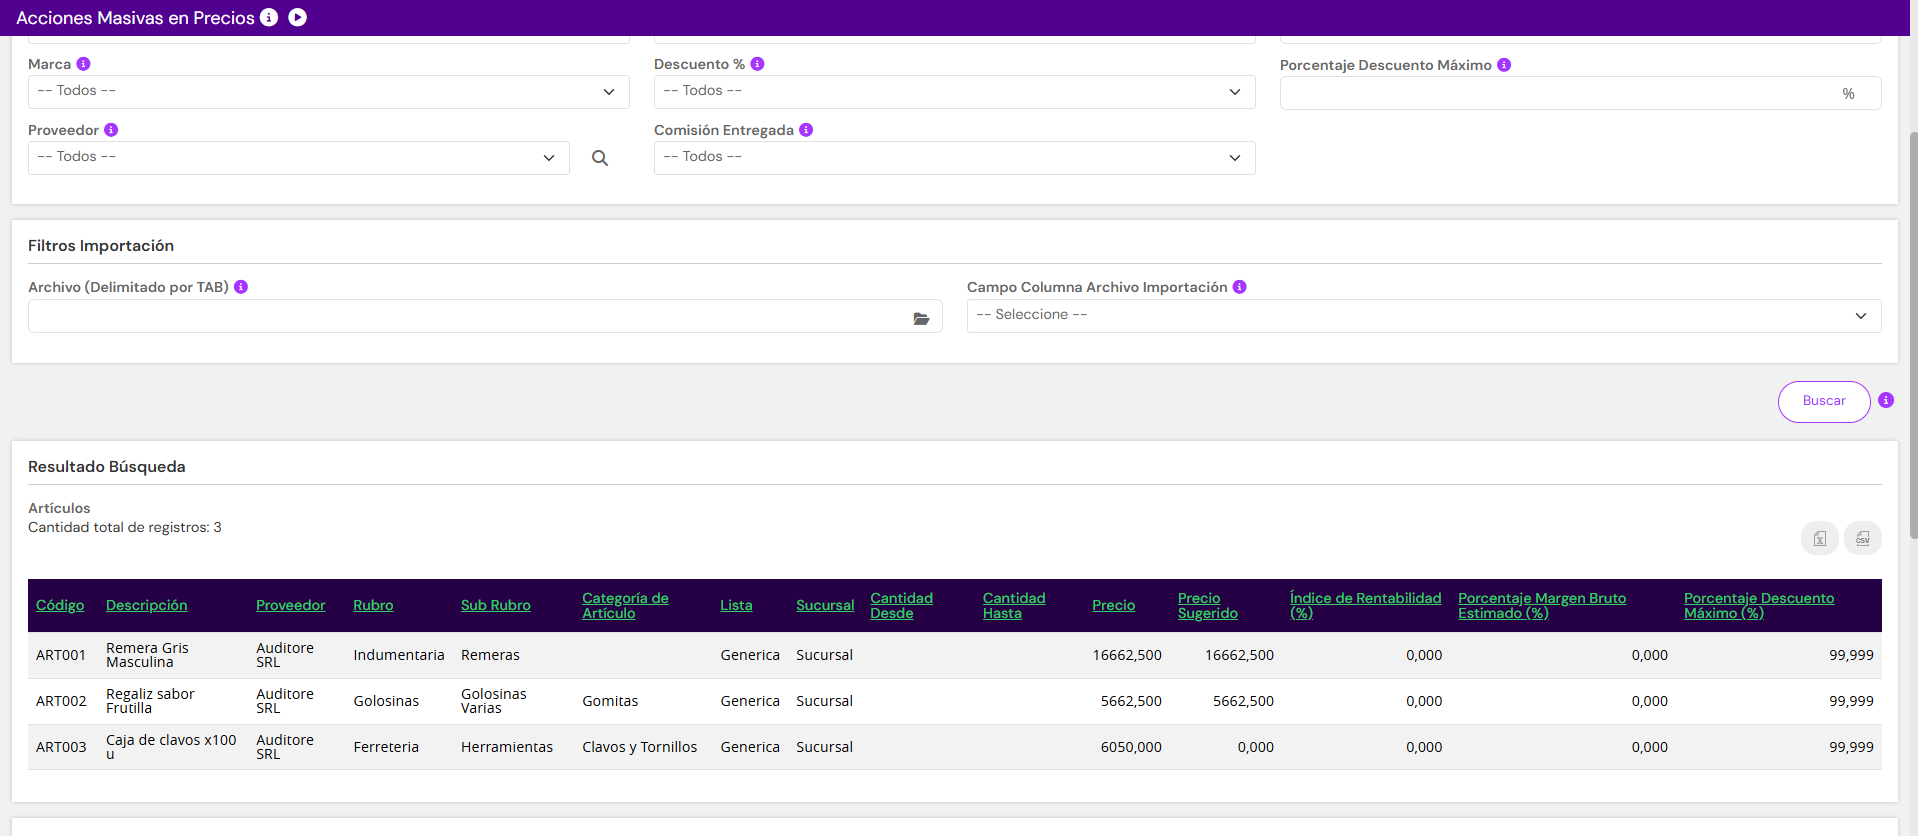Click the Clavos y Tornillos category cell
The width and height of the screenshot is (1918, 836).
tap(640, 747)
